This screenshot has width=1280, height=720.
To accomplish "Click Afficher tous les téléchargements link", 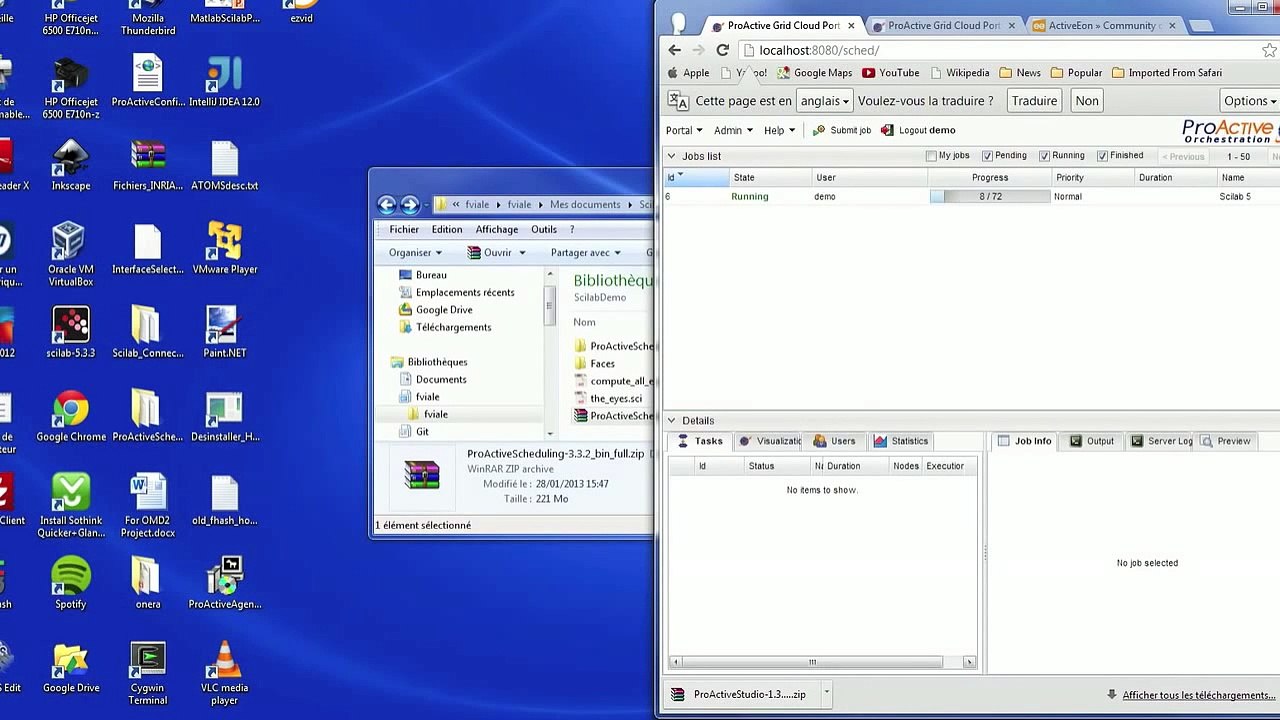I will pyautogui.click(x=1198, y=695).
